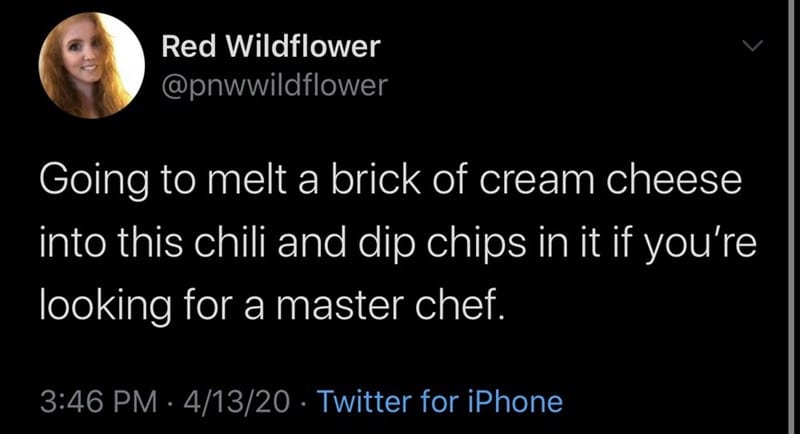Select the word 'Wildflower' in the display name
The width and height of the screenshot is (800, 434).
303,46
